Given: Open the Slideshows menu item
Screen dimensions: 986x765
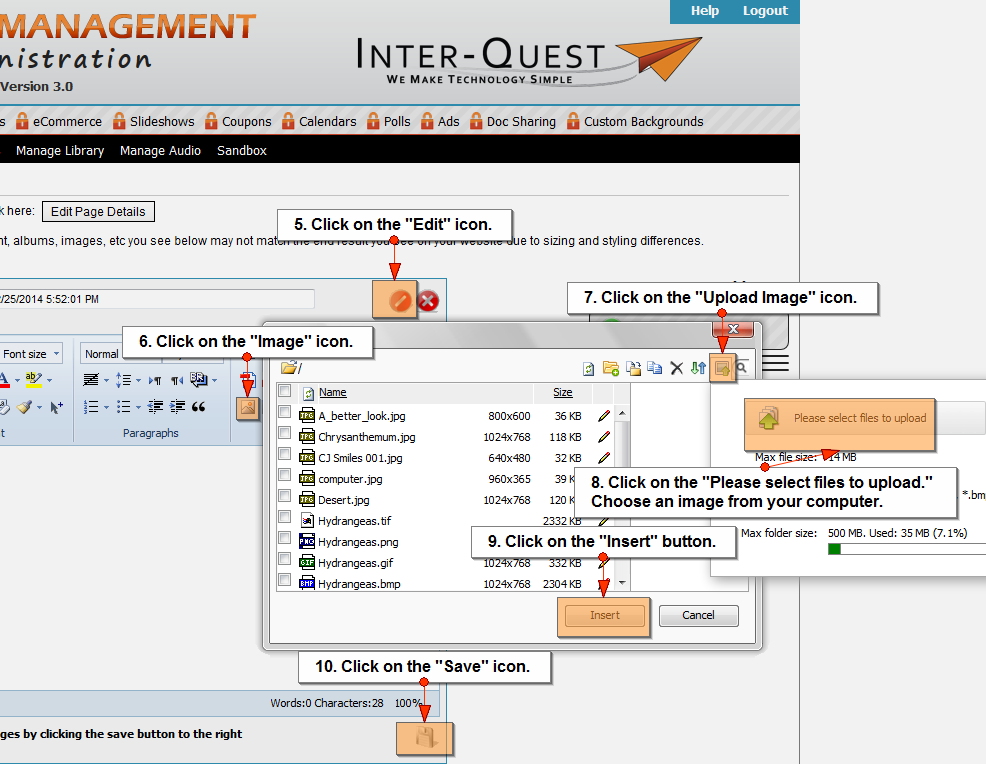Looking at the screenshot, I should click(x=161, y=122).
